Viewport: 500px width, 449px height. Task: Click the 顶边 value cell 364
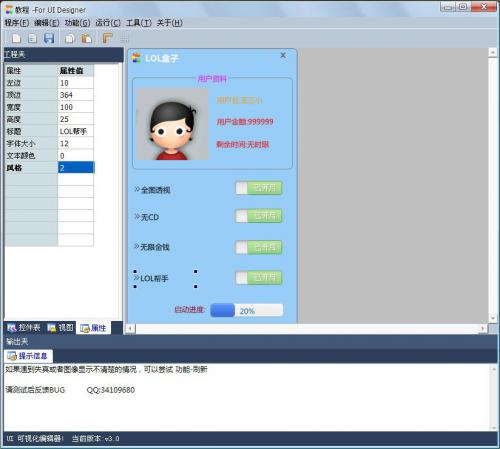[76, 95]
